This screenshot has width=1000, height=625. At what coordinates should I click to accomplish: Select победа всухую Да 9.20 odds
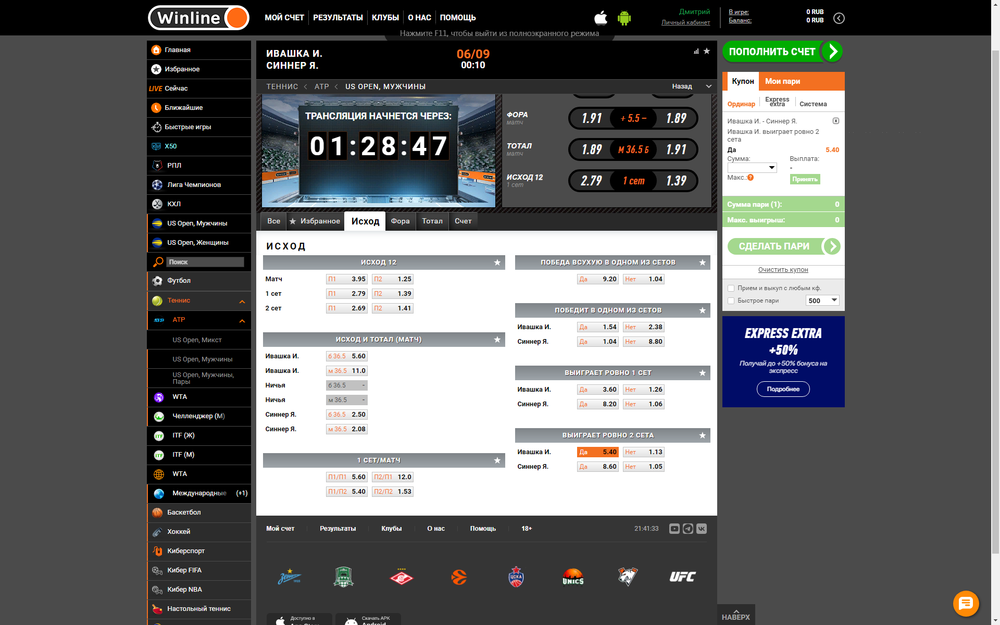pyautogui.click(x=598, y=279)
